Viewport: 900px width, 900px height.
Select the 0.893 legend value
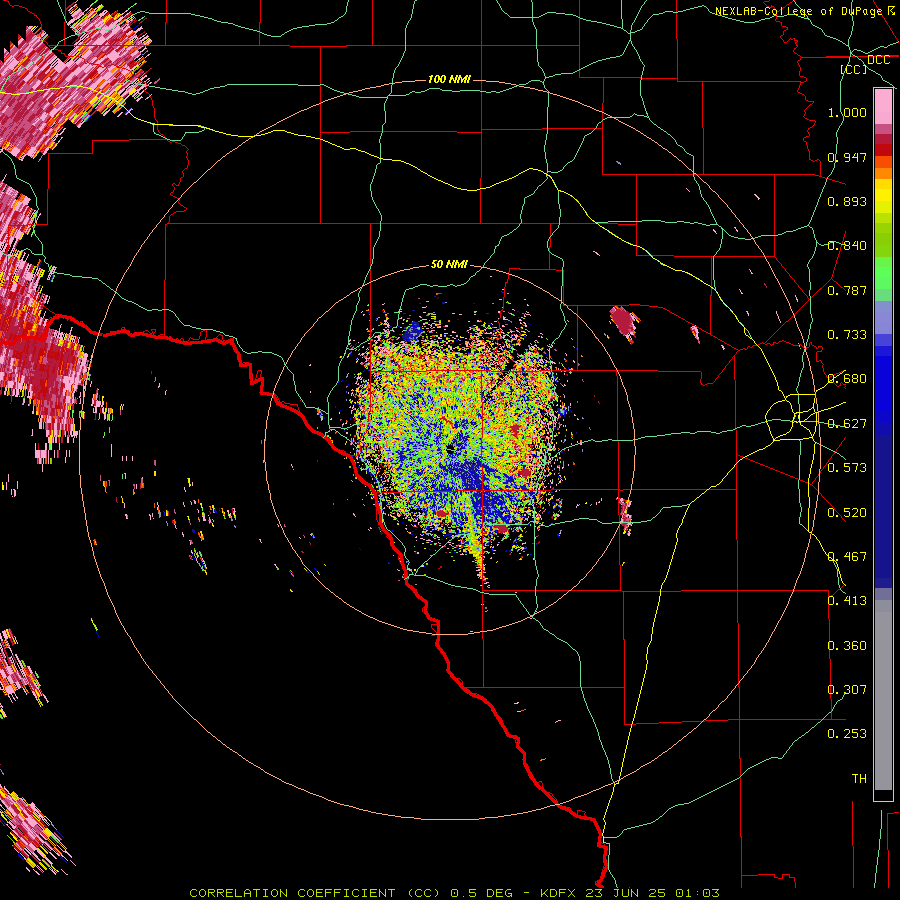point(847,201)
